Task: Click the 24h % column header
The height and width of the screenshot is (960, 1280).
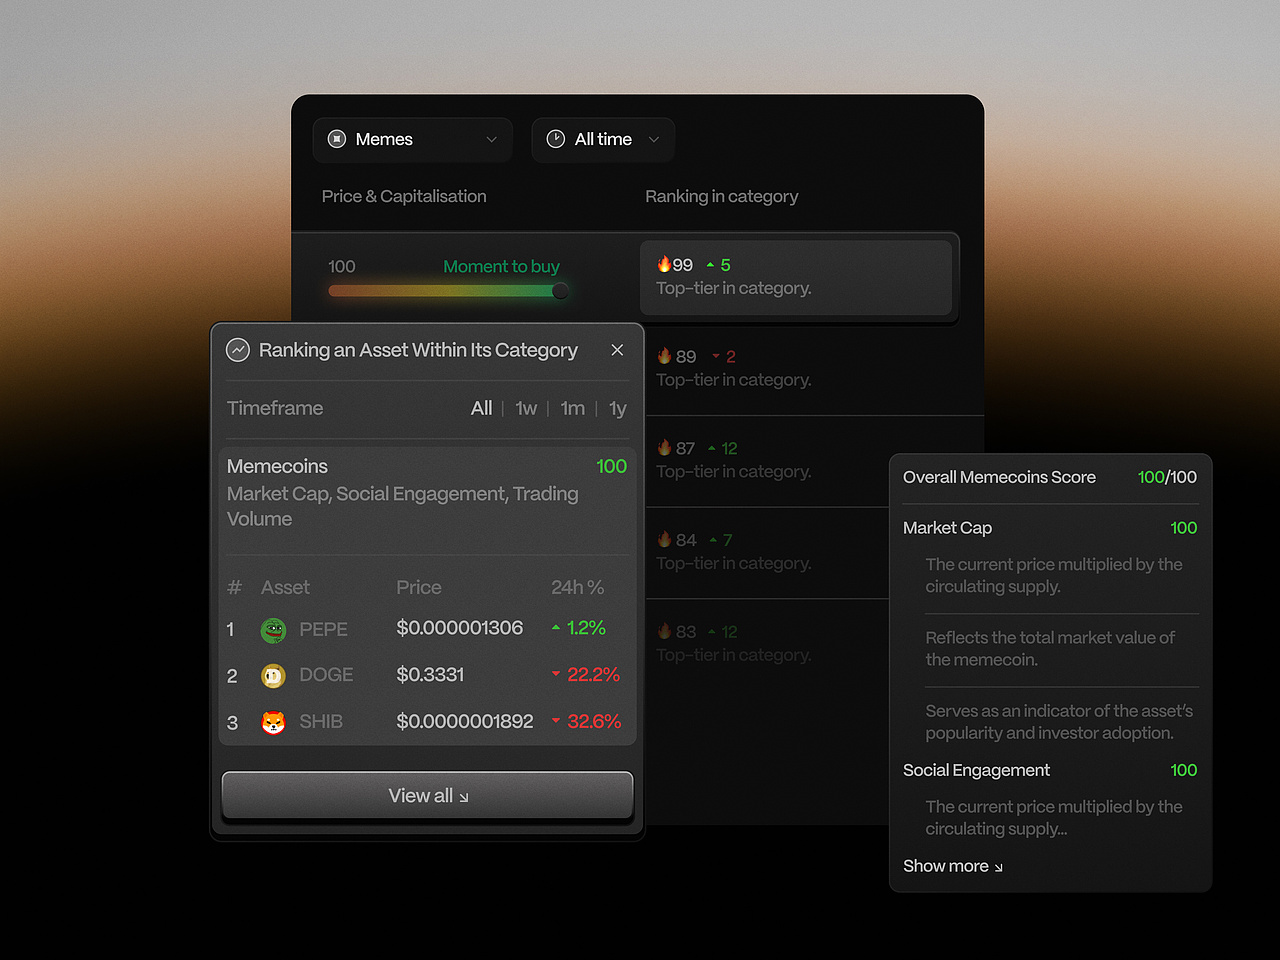Action: pyautogui.click(x=577, y=587)
